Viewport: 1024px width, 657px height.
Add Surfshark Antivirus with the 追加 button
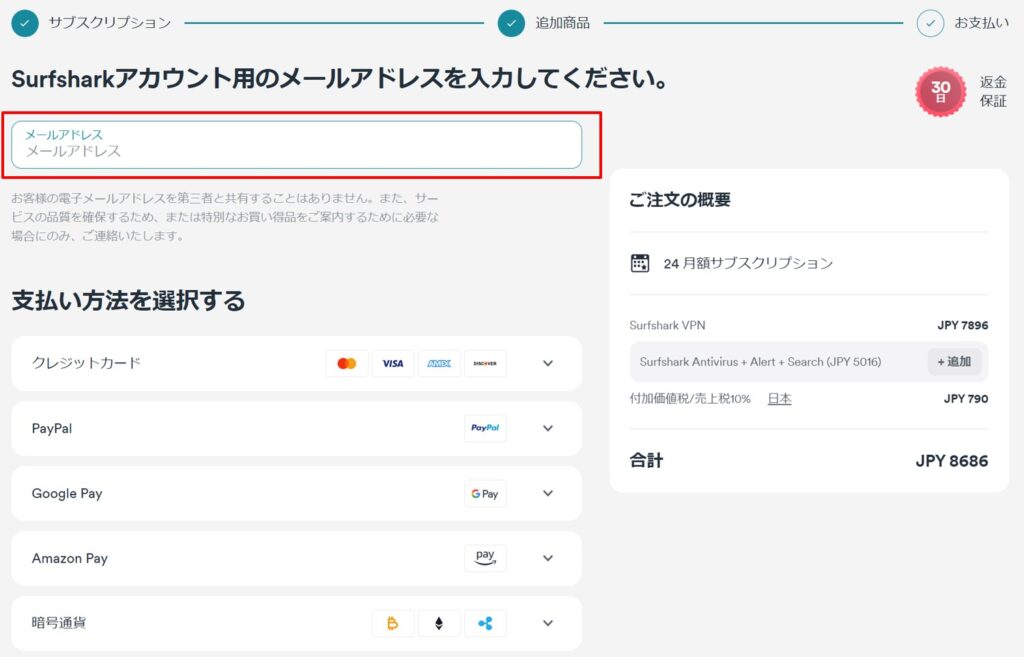tap(953, 362)
